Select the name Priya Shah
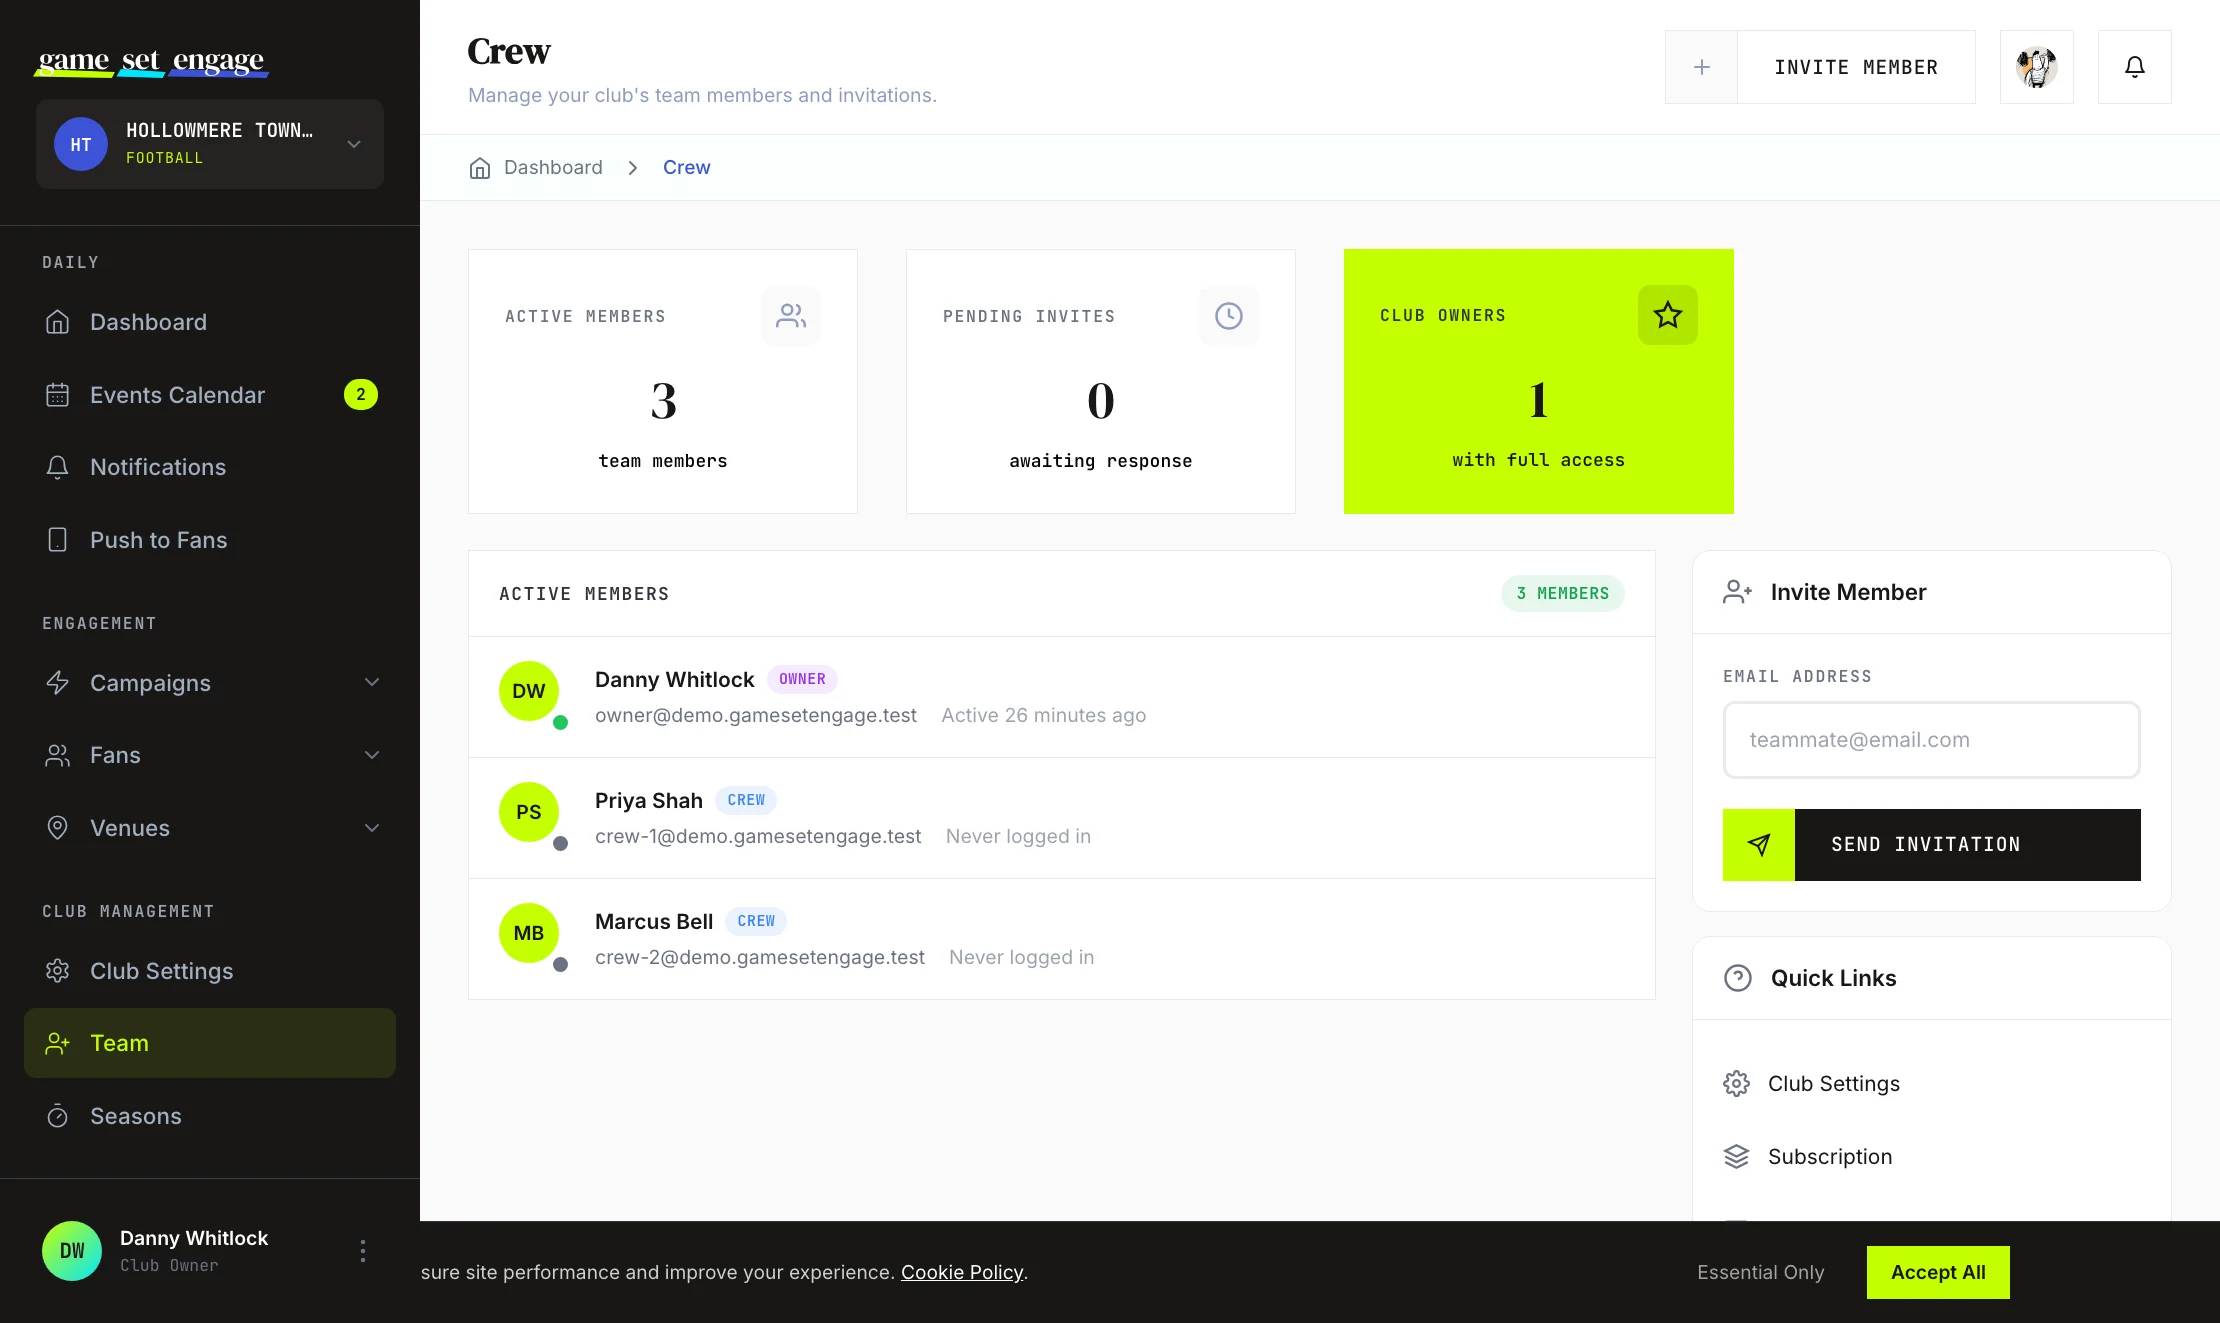Screen dimensions: 2220x1323 pyautogui.click(x=648, y=801)
